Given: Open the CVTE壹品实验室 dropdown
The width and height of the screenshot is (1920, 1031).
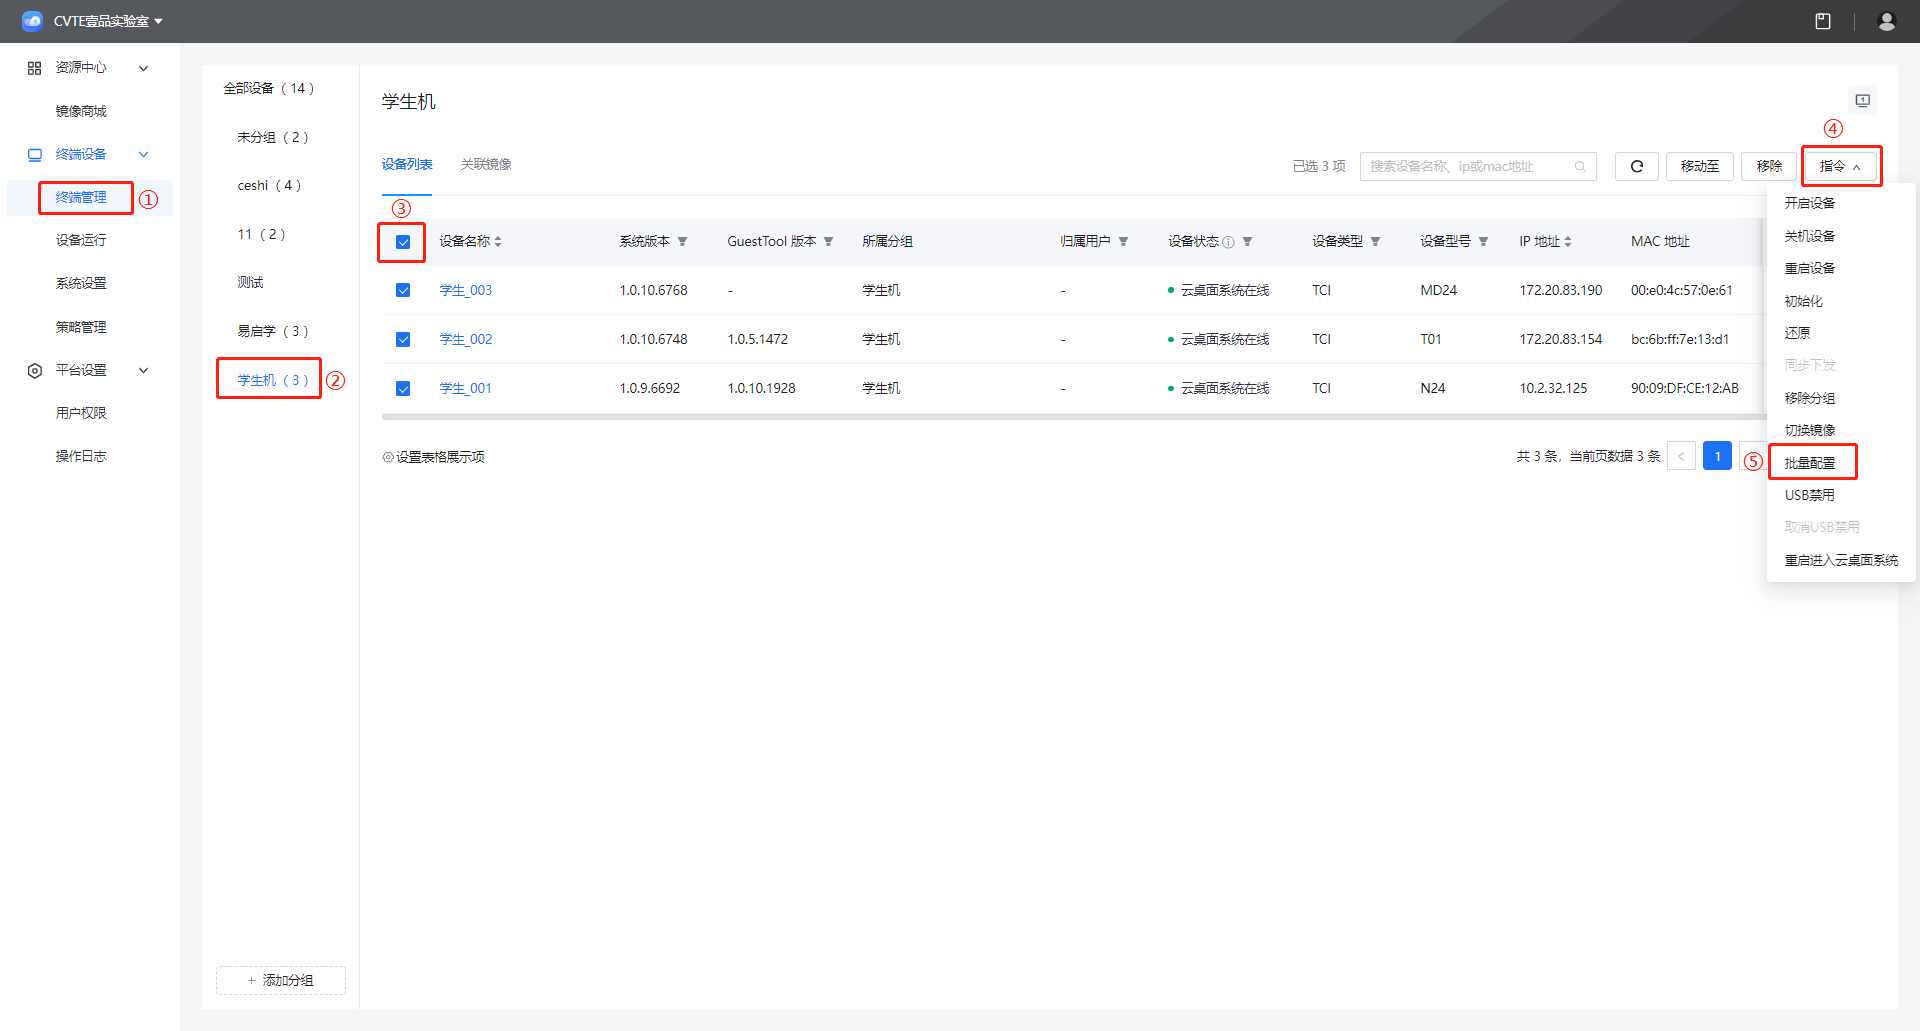Looking at the screenshot, I should click(x=108, y=21).
